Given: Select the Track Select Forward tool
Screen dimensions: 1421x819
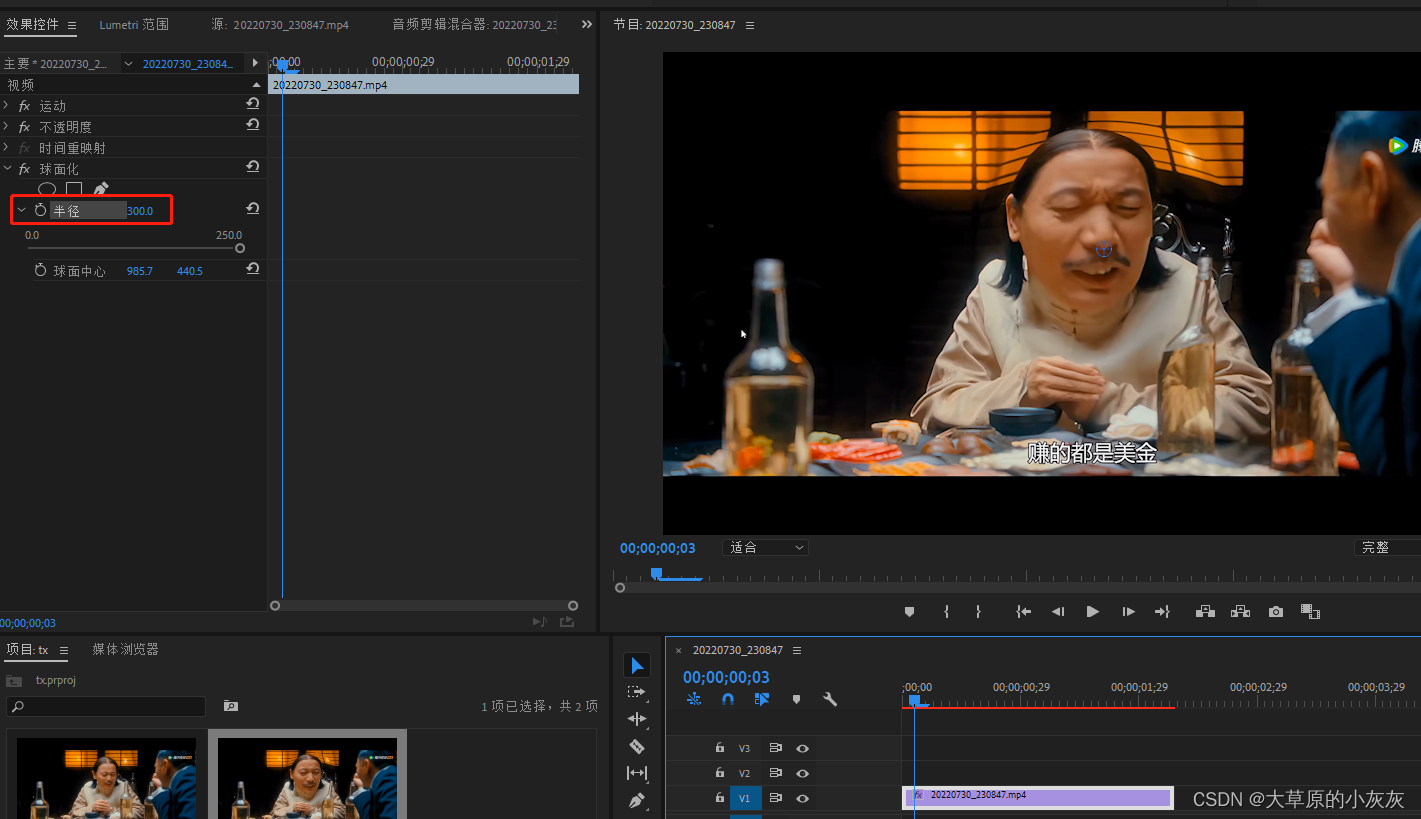Looking at the screenshot, I should click(637, 692).
